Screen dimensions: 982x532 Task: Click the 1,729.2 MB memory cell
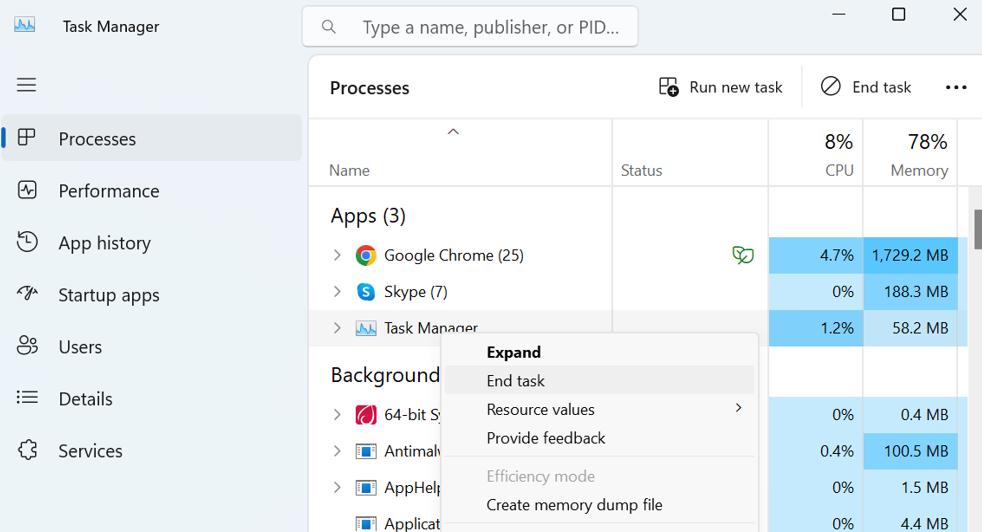[911, 255]
